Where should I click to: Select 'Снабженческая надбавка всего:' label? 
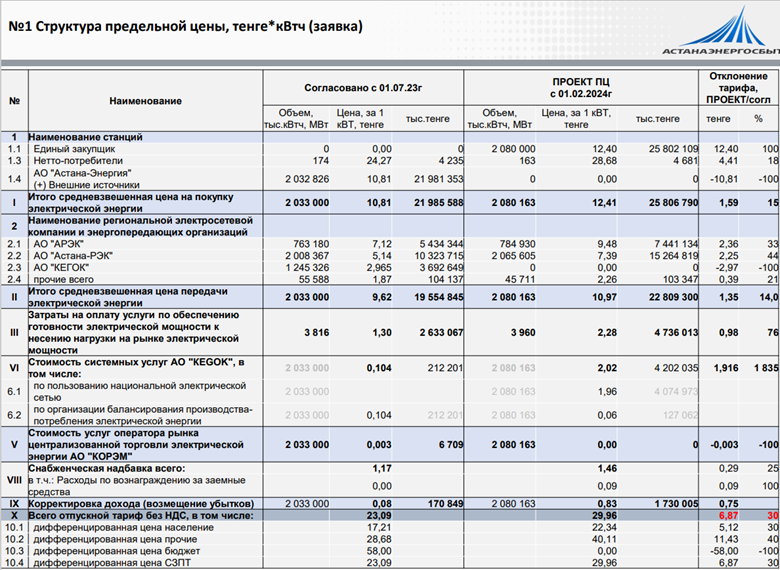tap(106, 468)
